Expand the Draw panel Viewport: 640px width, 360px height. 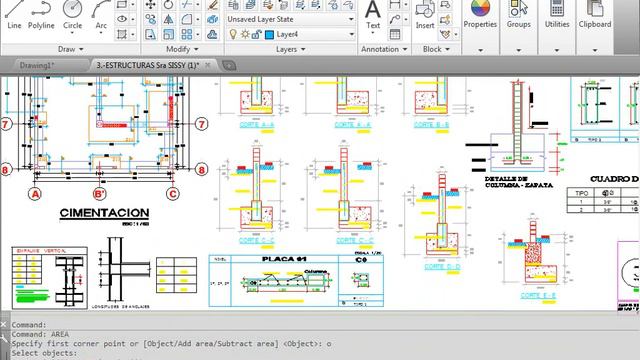(x=71, y=49)
